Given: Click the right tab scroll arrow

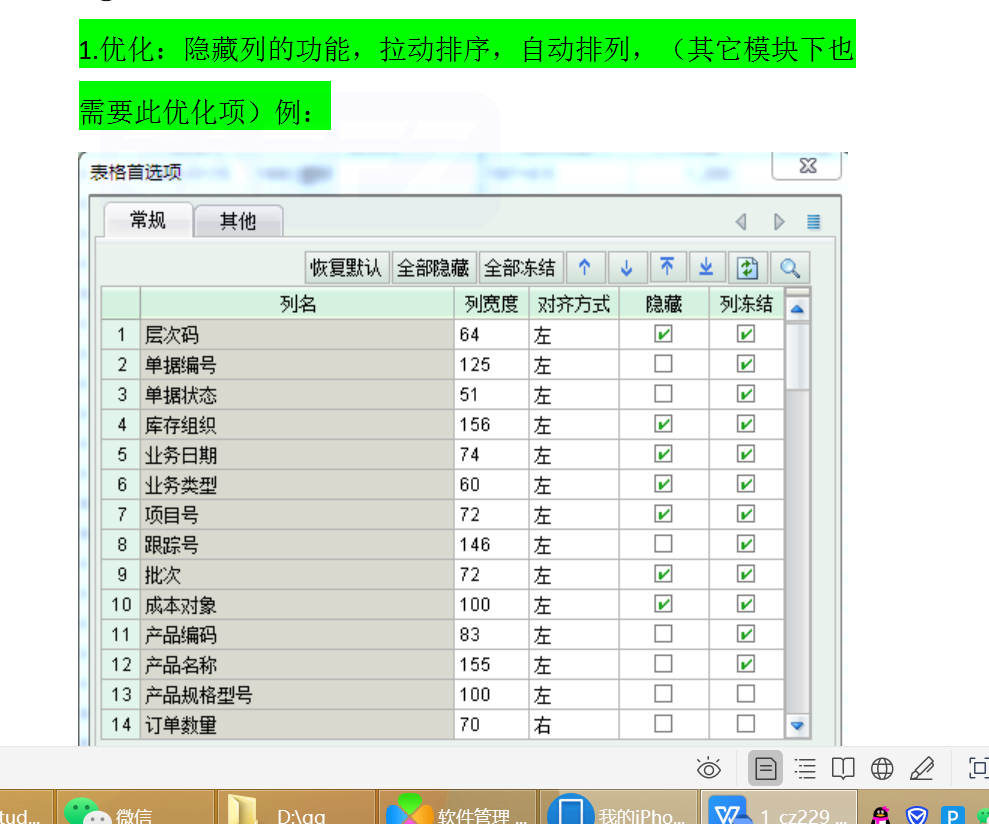Looking at the screenshot, I should [x=779, y=222].
